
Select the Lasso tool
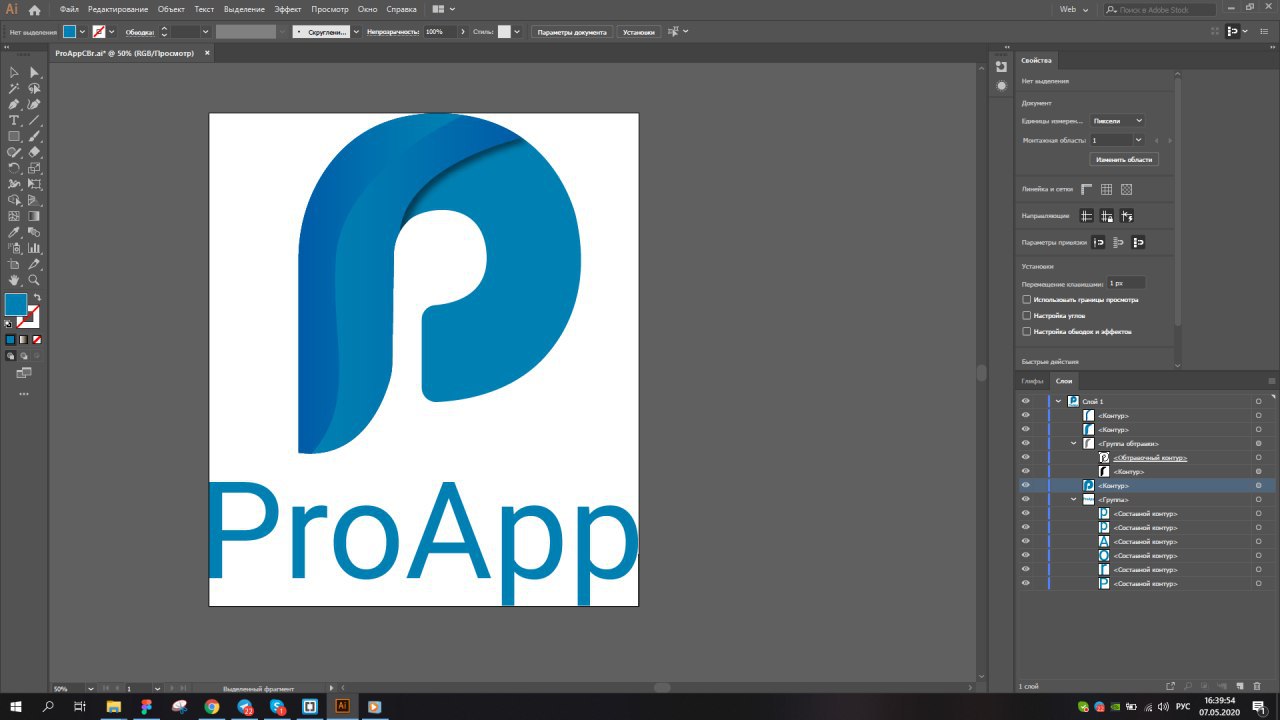point(34,88)
